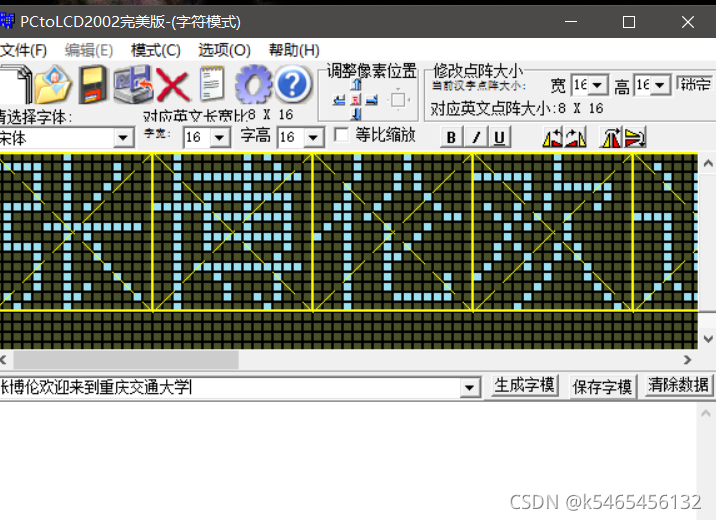Shift pixels right with the right arrow
Image resolution: width=716 pixels, height=520 pixels.
point(372,100)
